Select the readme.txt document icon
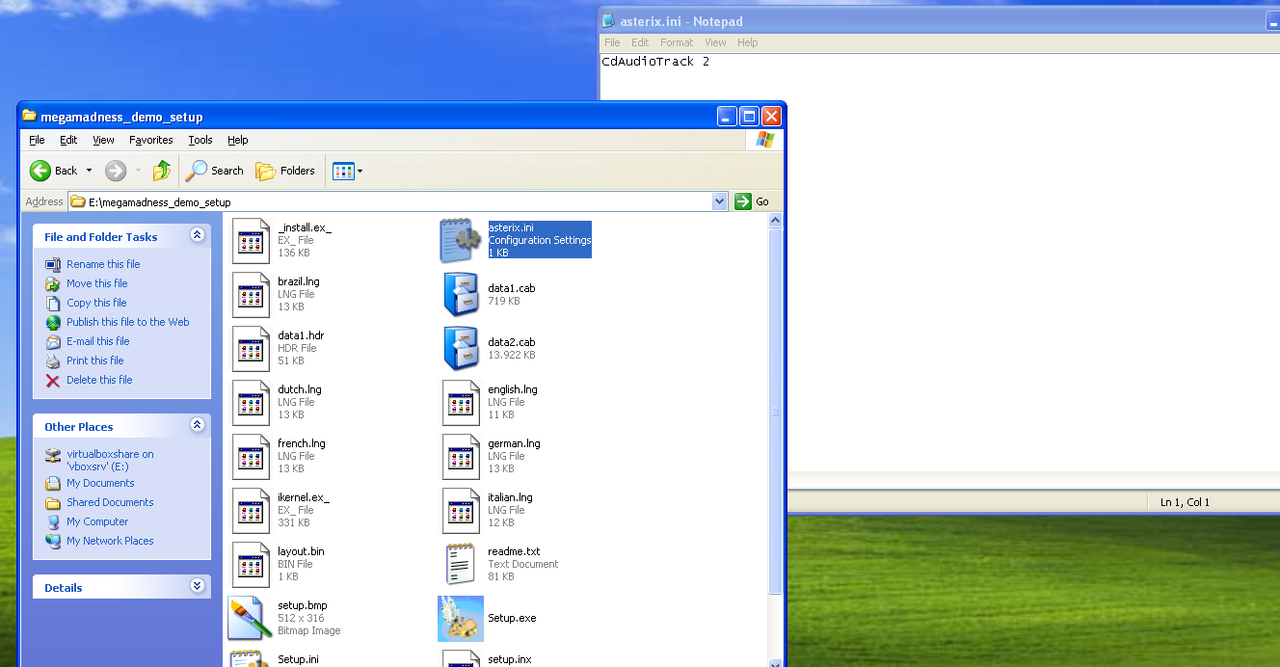1280x667 pixels. click(x=460, y=565)
